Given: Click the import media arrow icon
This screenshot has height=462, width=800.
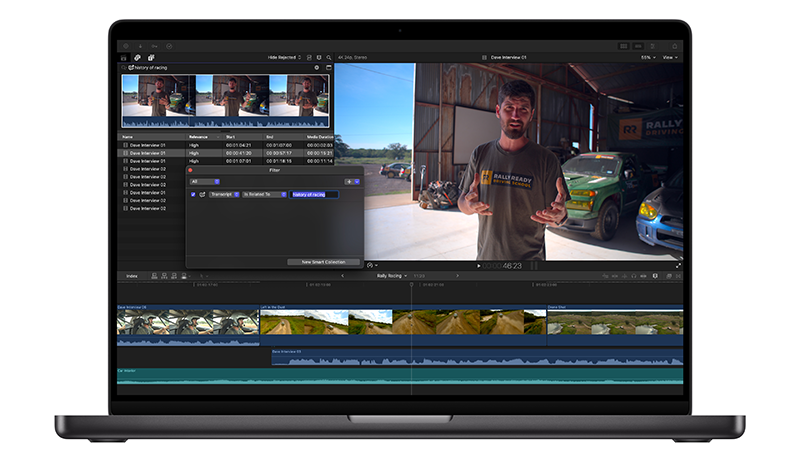Looking at the screenshot, I should click(140, 46).
